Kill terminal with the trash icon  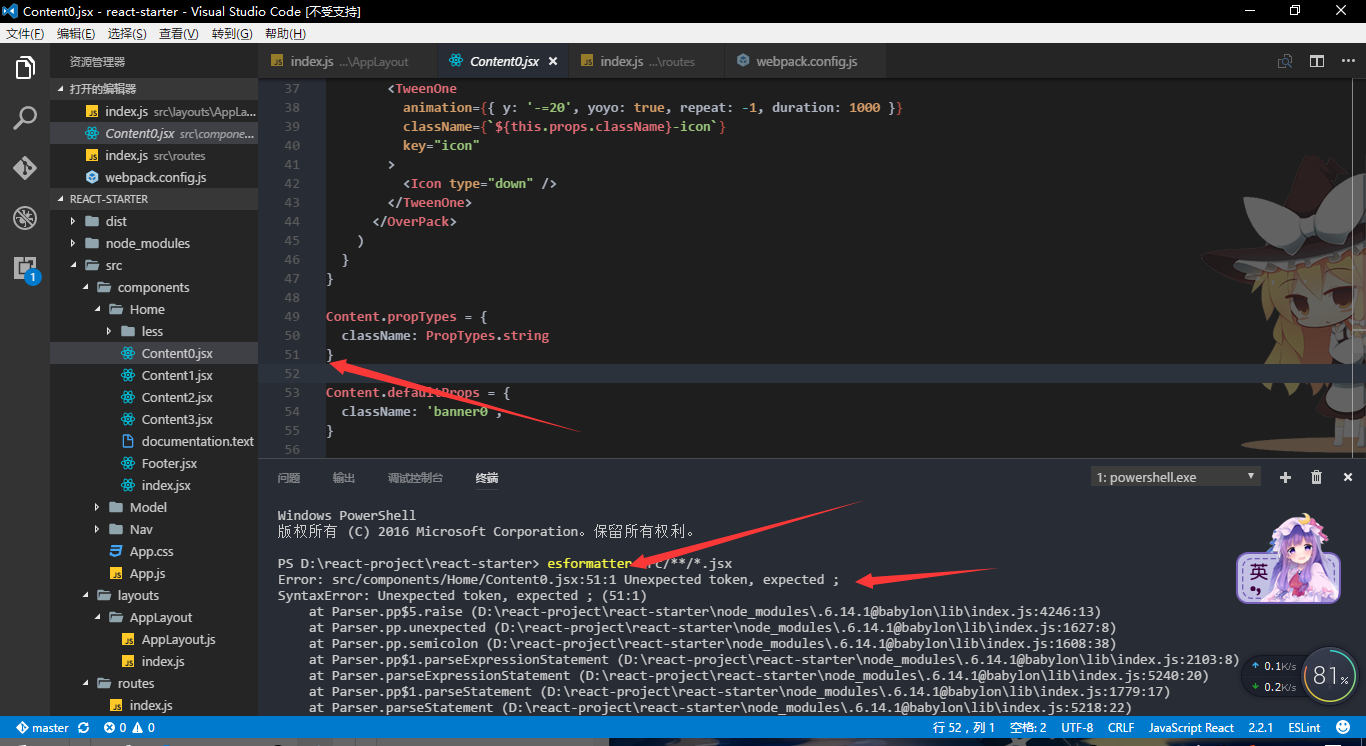pyautogui.click(x=1316, y=478)
